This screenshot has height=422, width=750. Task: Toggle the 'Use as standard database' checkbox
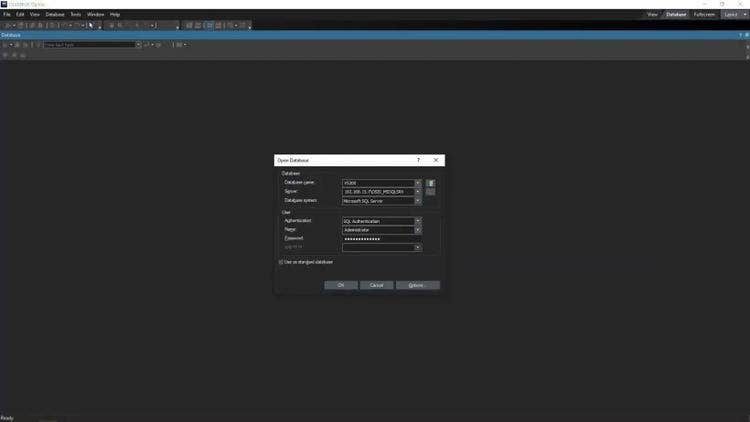pyautogui.click(x=281, y=262)
